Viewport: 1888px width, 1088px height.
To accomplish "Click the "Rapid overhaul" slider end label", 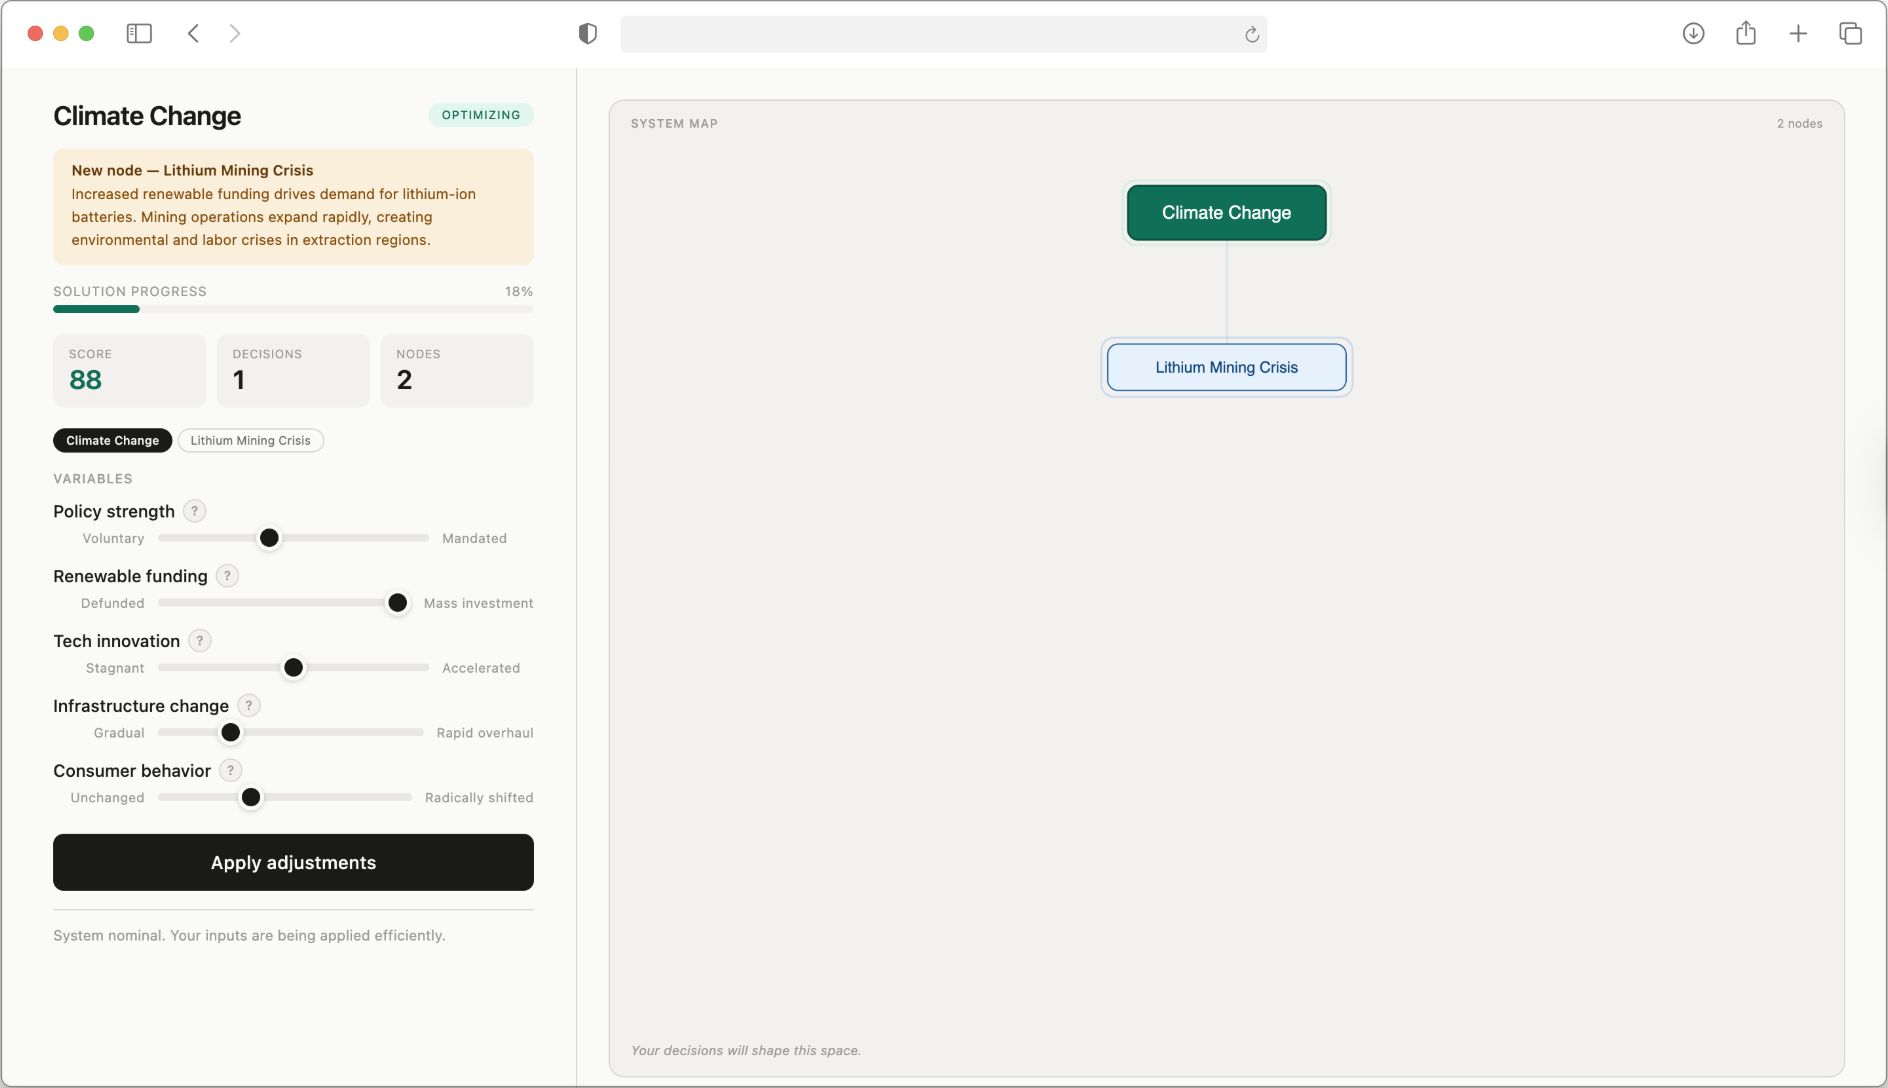I will [485, 733].
